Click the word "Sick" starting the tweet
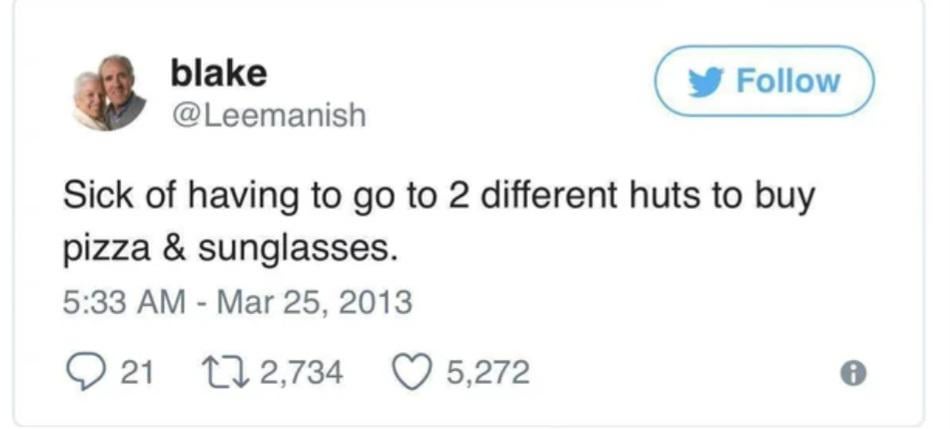 click(x=96, y=194)
